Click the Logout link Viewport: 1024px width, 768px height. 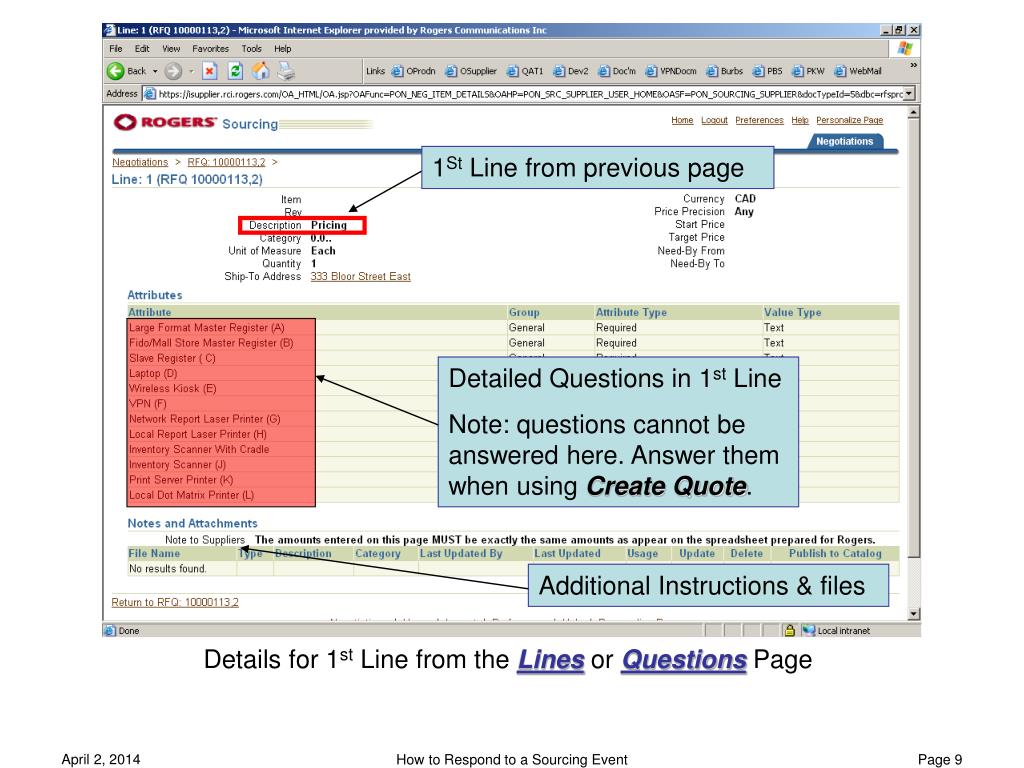714,120
